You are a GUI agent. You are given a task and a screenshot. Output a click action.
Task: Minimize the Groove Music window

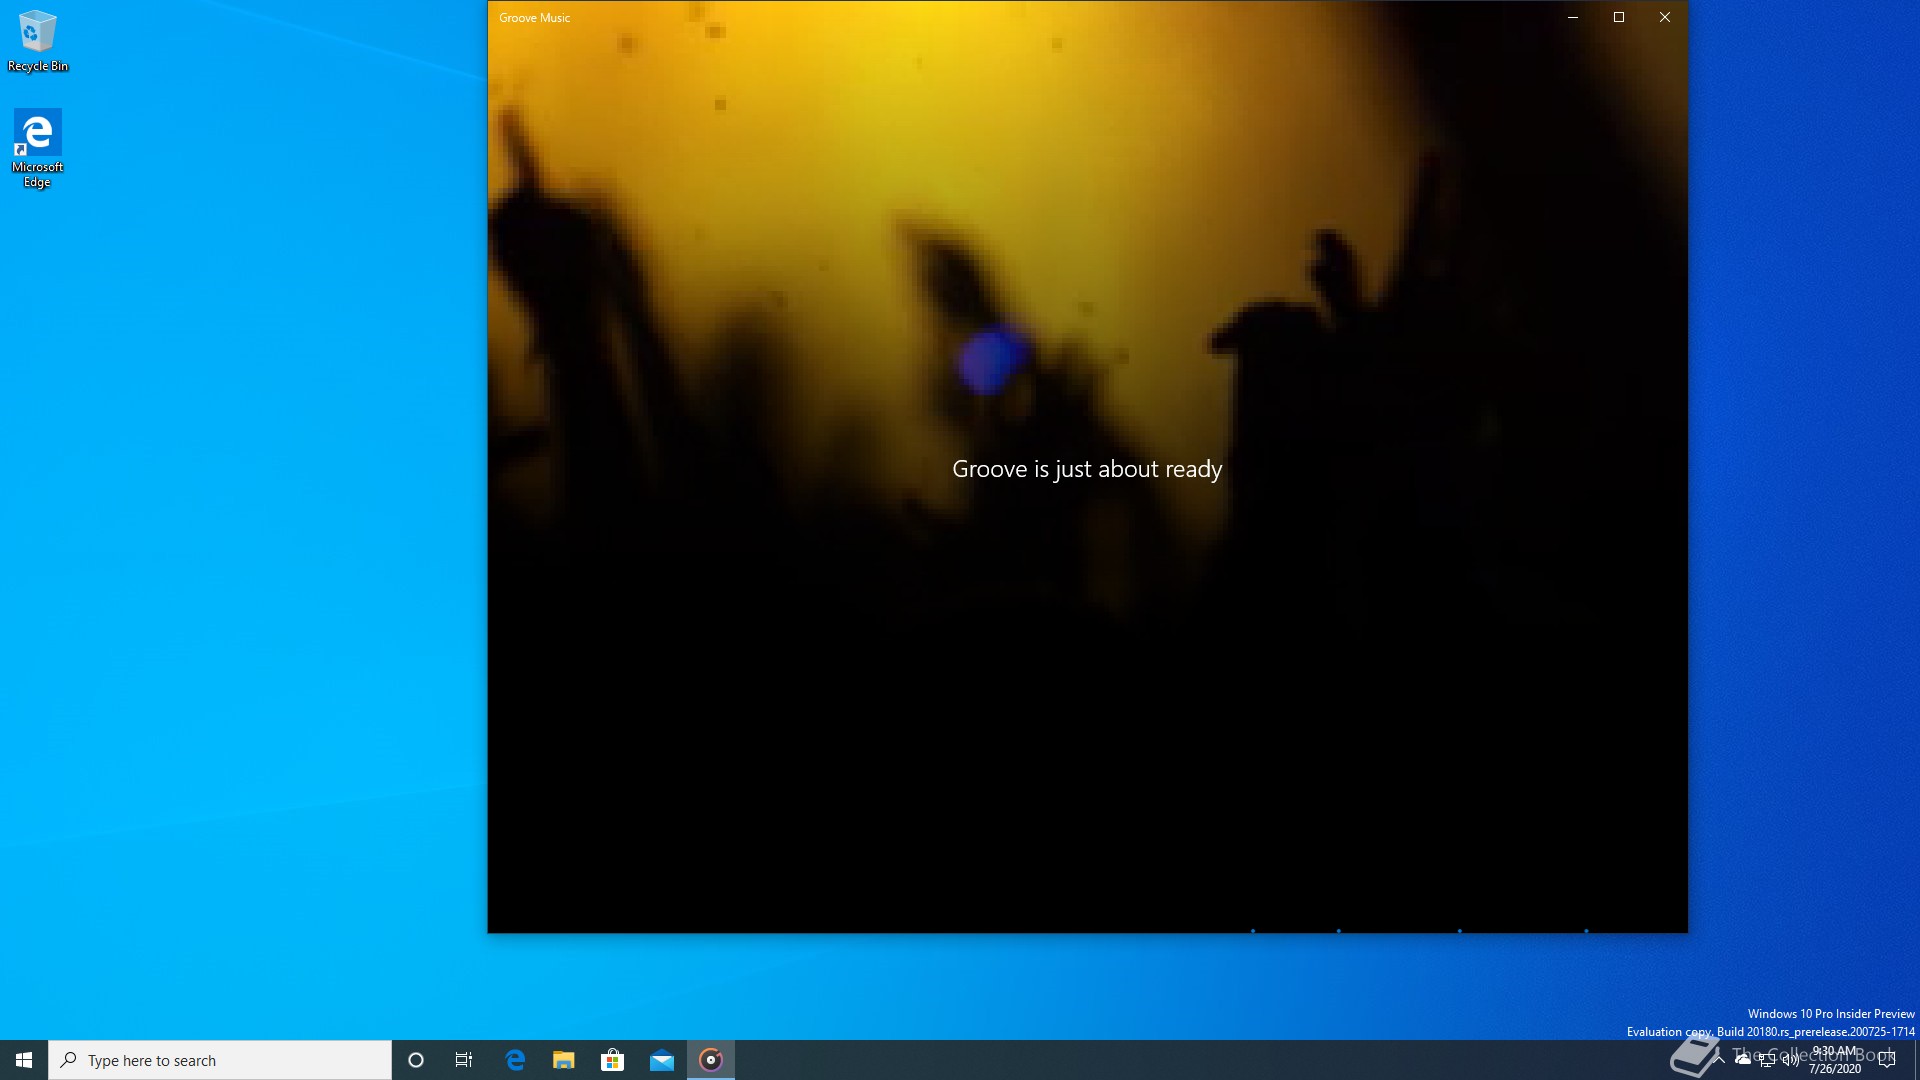point(1573,17)
